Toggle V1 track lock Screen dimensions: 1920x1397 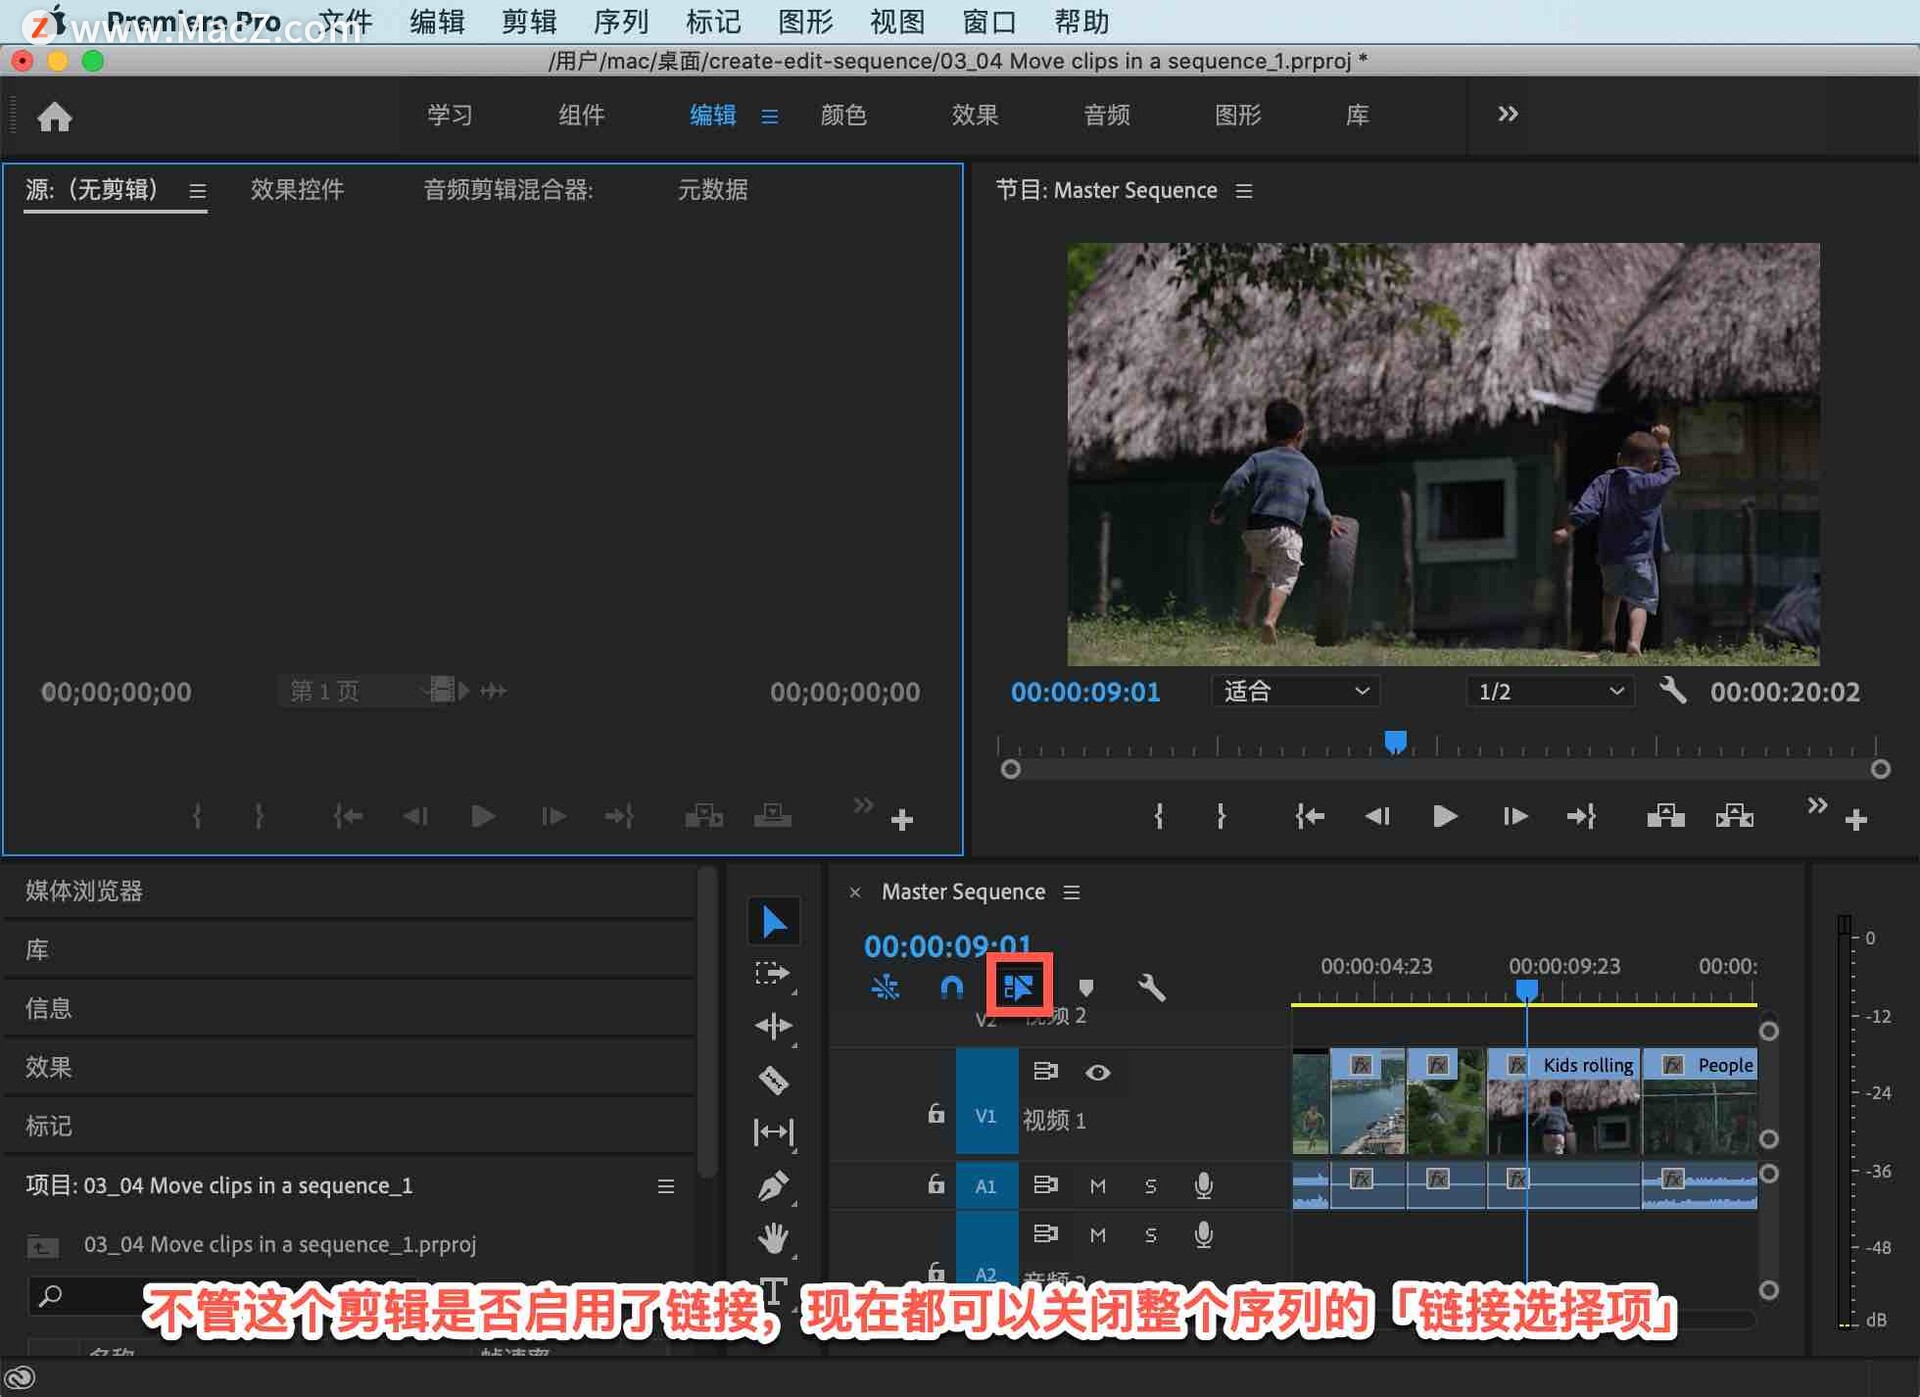(935, 1113)
